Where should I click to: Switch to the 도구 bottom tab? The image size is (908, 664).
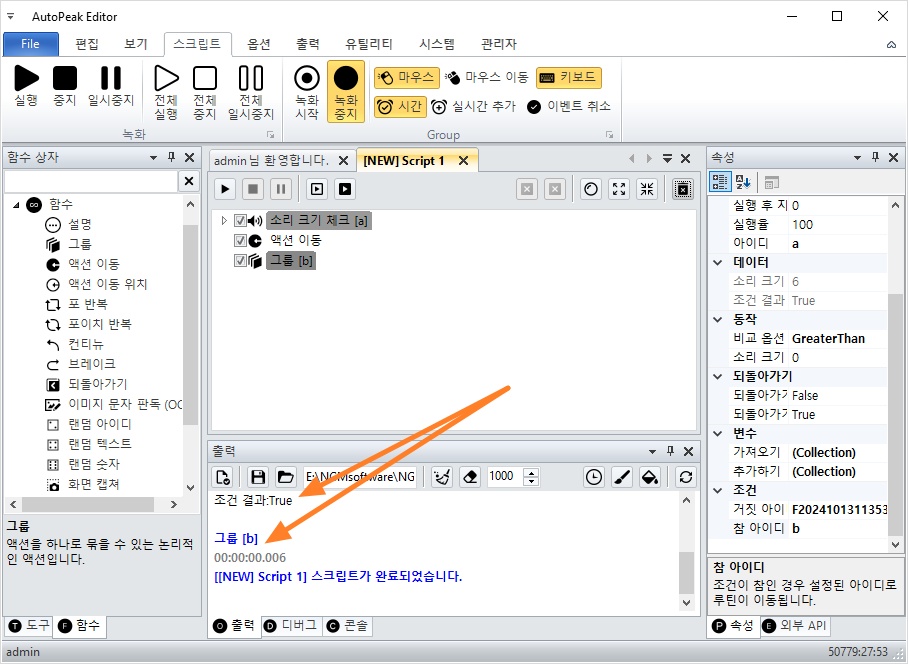click(30, 626)
